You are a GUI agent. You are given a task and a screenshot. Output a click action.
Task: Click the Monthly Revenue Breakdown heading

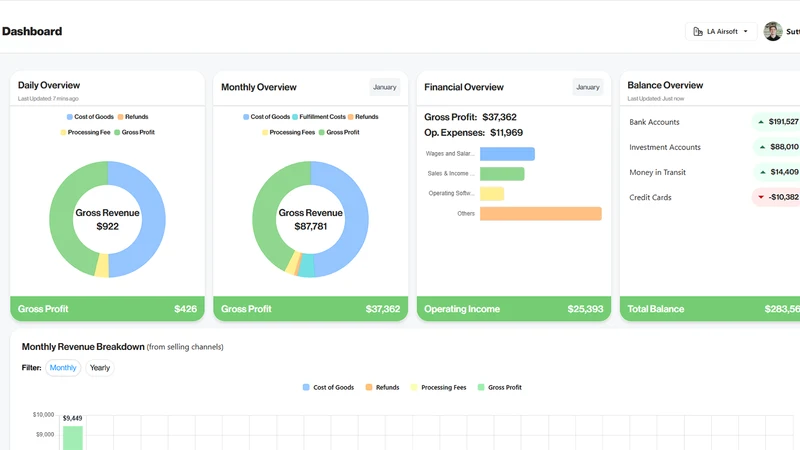[83, 347]
